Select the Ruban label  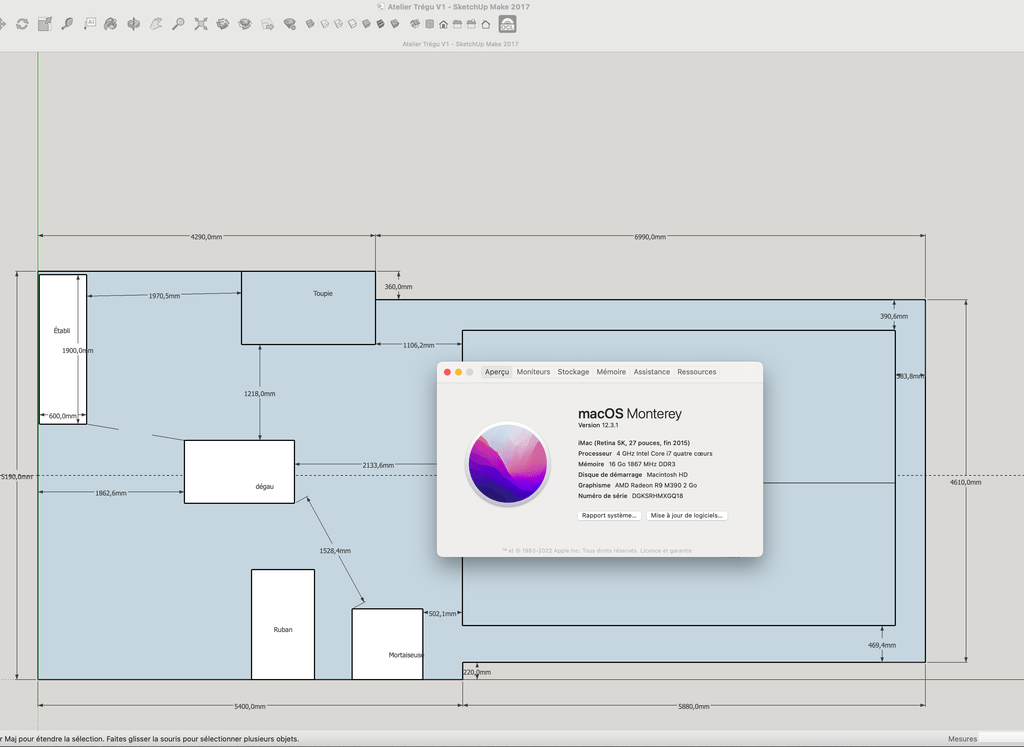point(283,629)
